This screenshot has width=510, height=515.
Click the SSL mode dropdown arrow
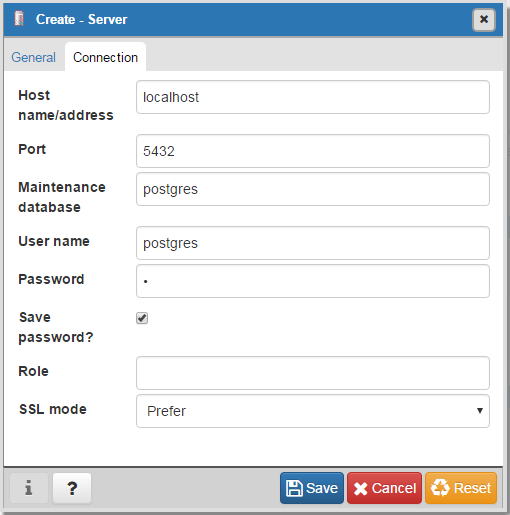pyautogui.click(x=480, y=411)
